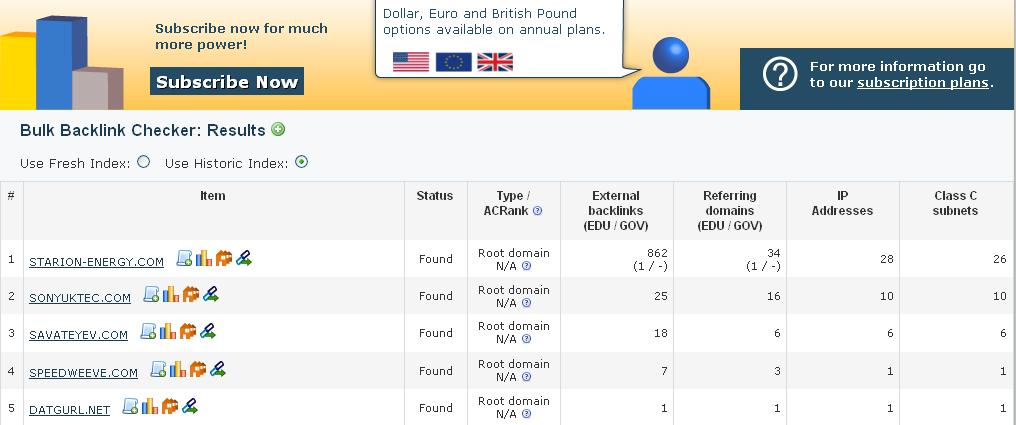Select the Use Fresh Index radio button

[x=144, y=162]
